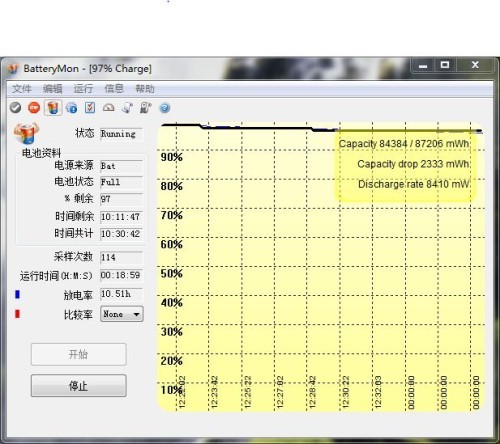Screen dimensions: 500x444
Task: Click the satellite dish toolbar icon
Action: click(127, 108)
